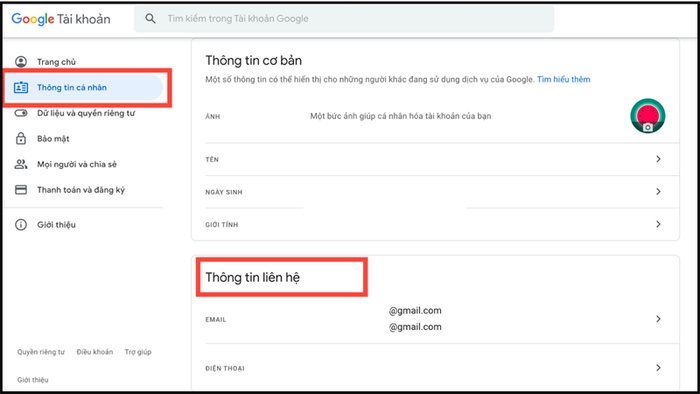This screenshot has height=394, width=700.
Task: Click the ẢNH row label
Action: [x=212, y=116]
